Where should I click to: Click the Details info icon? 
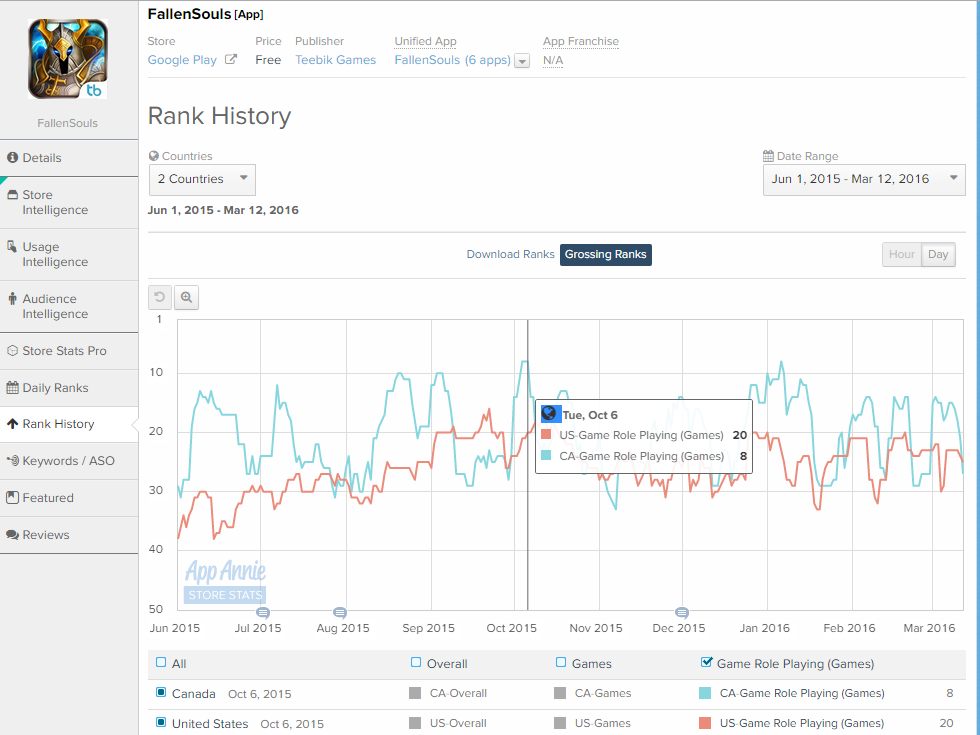click(x=12, y=158)
